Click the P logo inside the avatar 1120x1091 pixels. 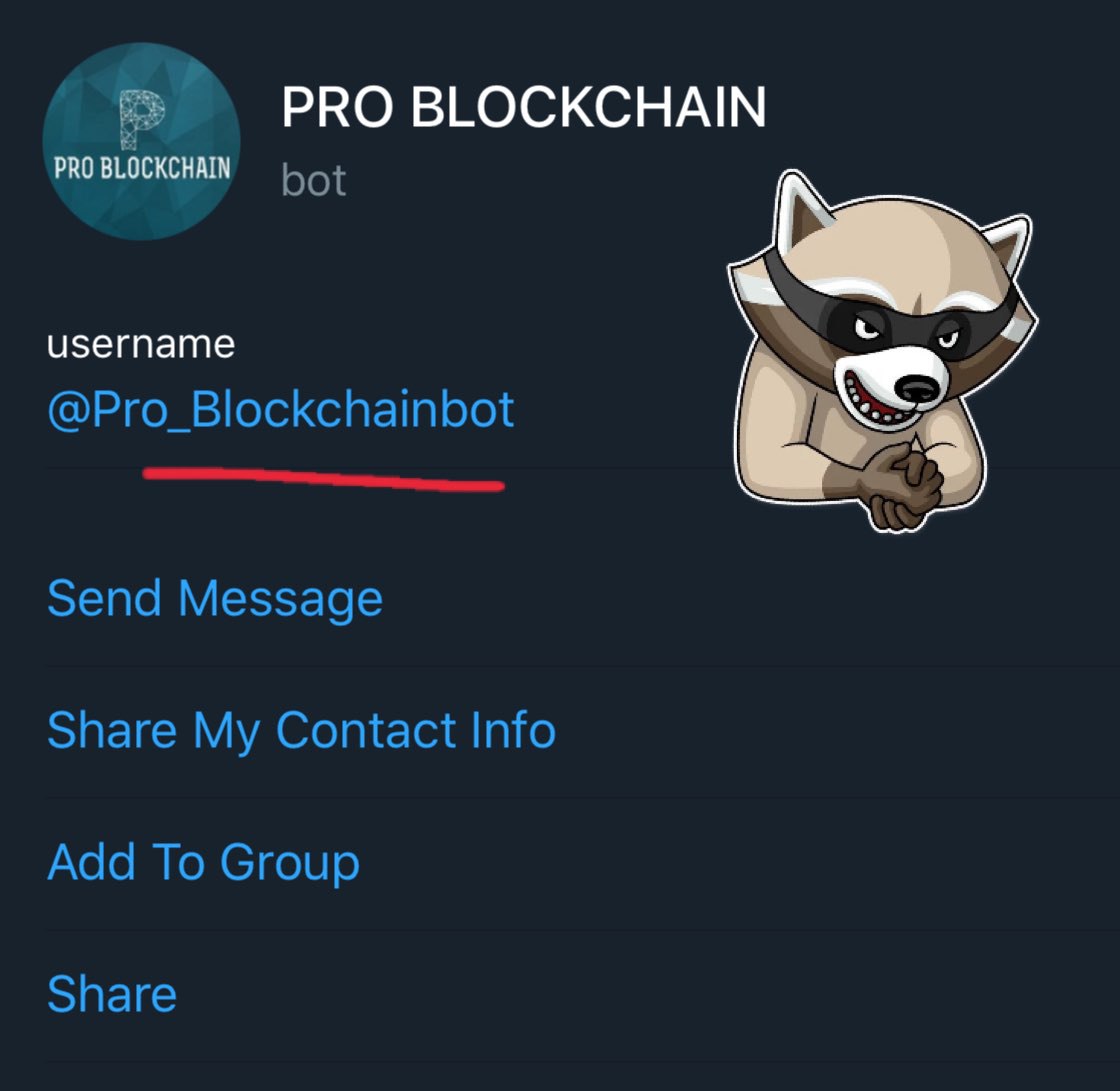tap(142, 119)
